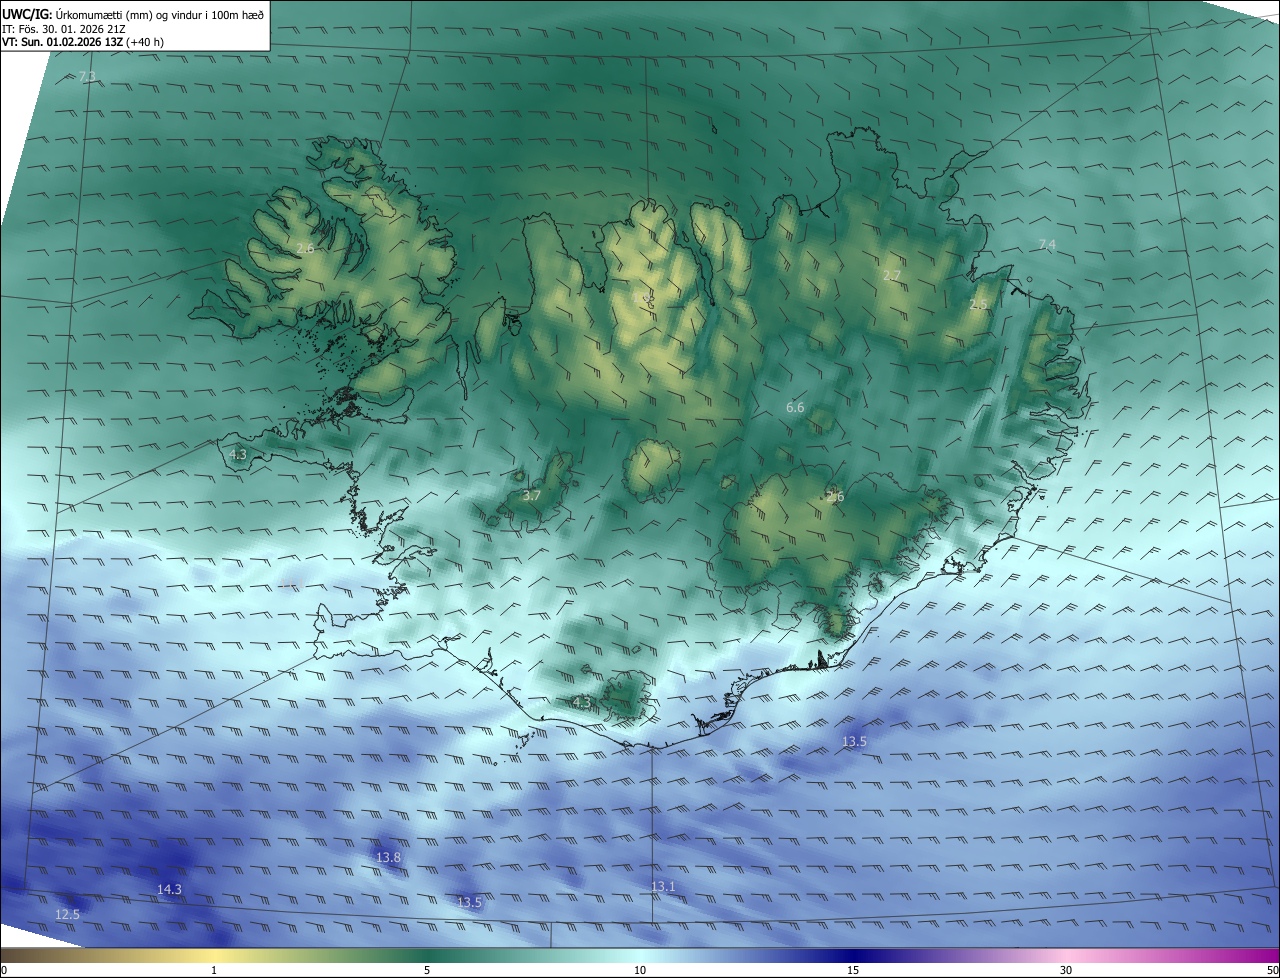
Task: Click the colour scale tick label "5"
Action: [x=427, y=970]
